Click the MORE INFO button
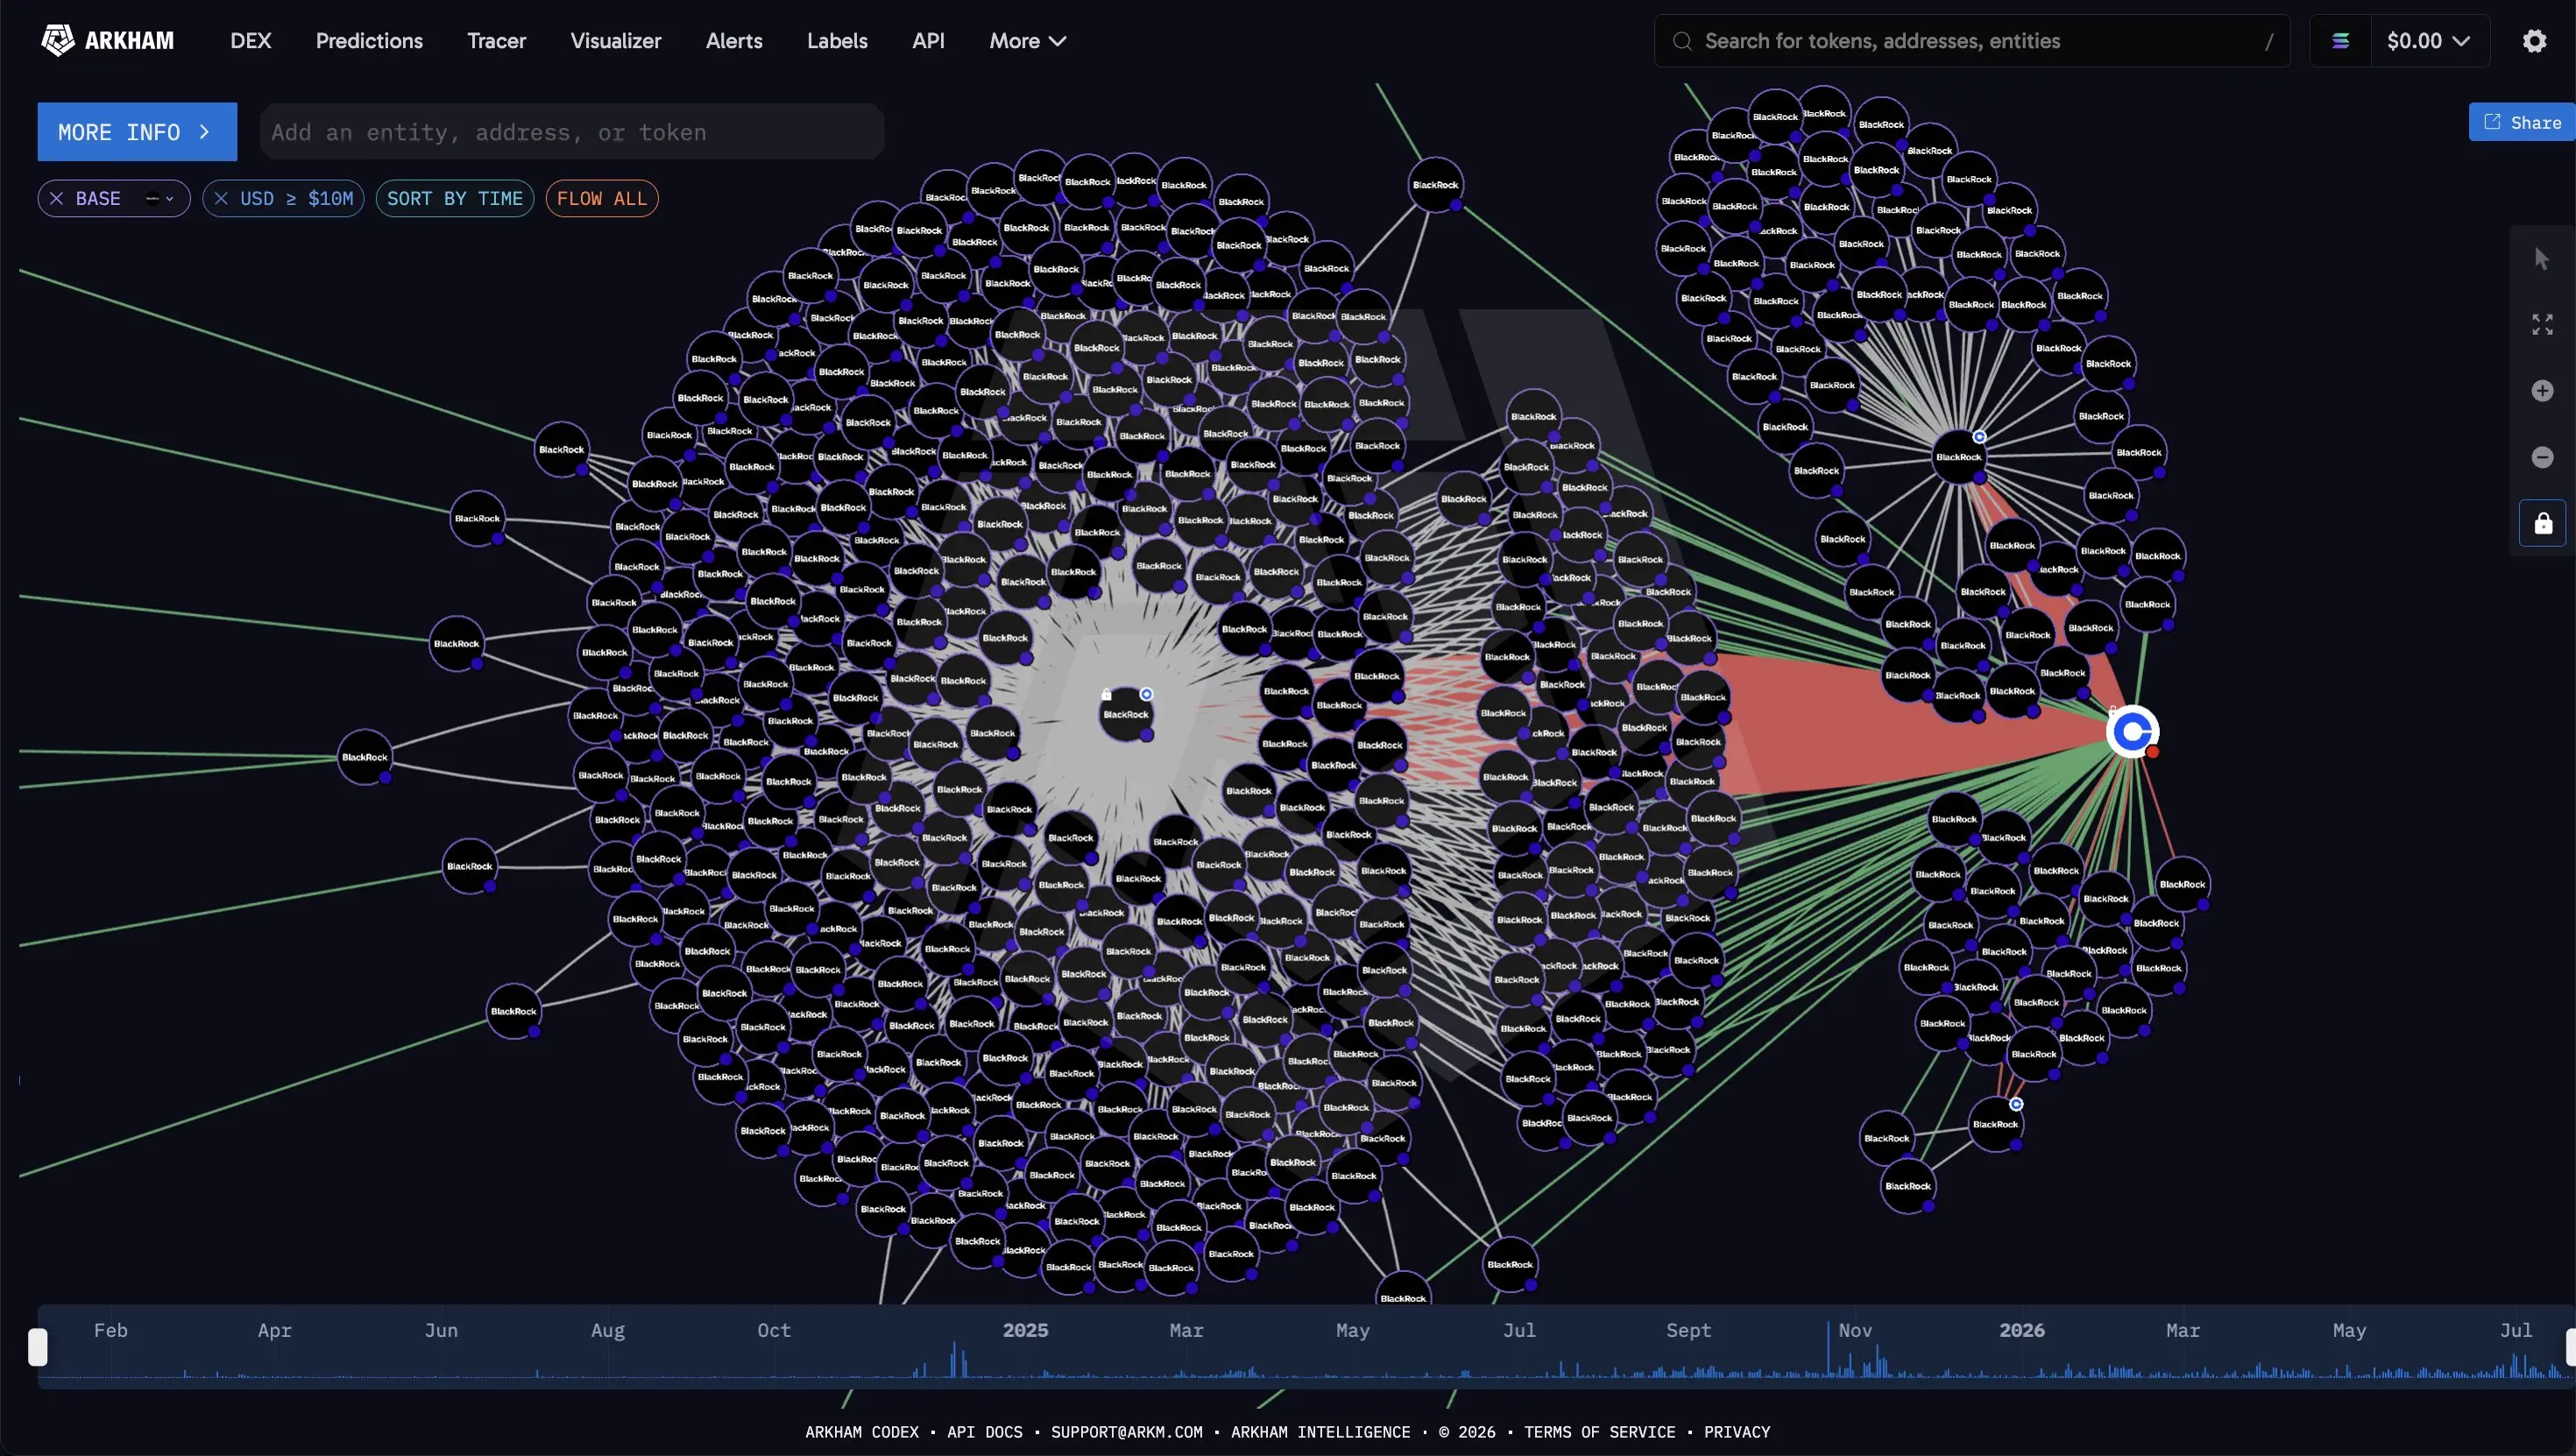The height and width of the screenshot is (1456, 2576). click(x=137, y=132)
